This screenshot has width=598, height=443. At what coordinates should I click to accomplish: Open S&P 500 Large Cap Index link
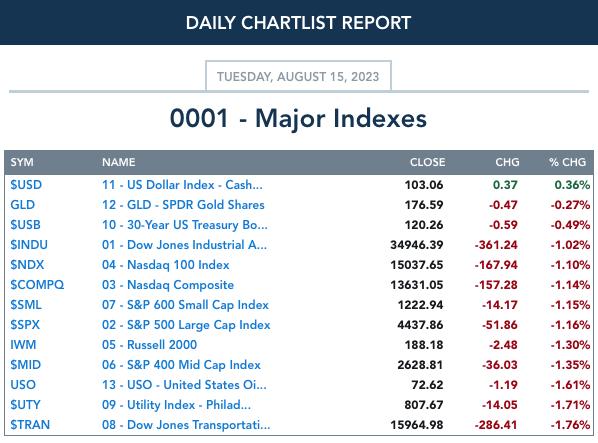[186, 325]
